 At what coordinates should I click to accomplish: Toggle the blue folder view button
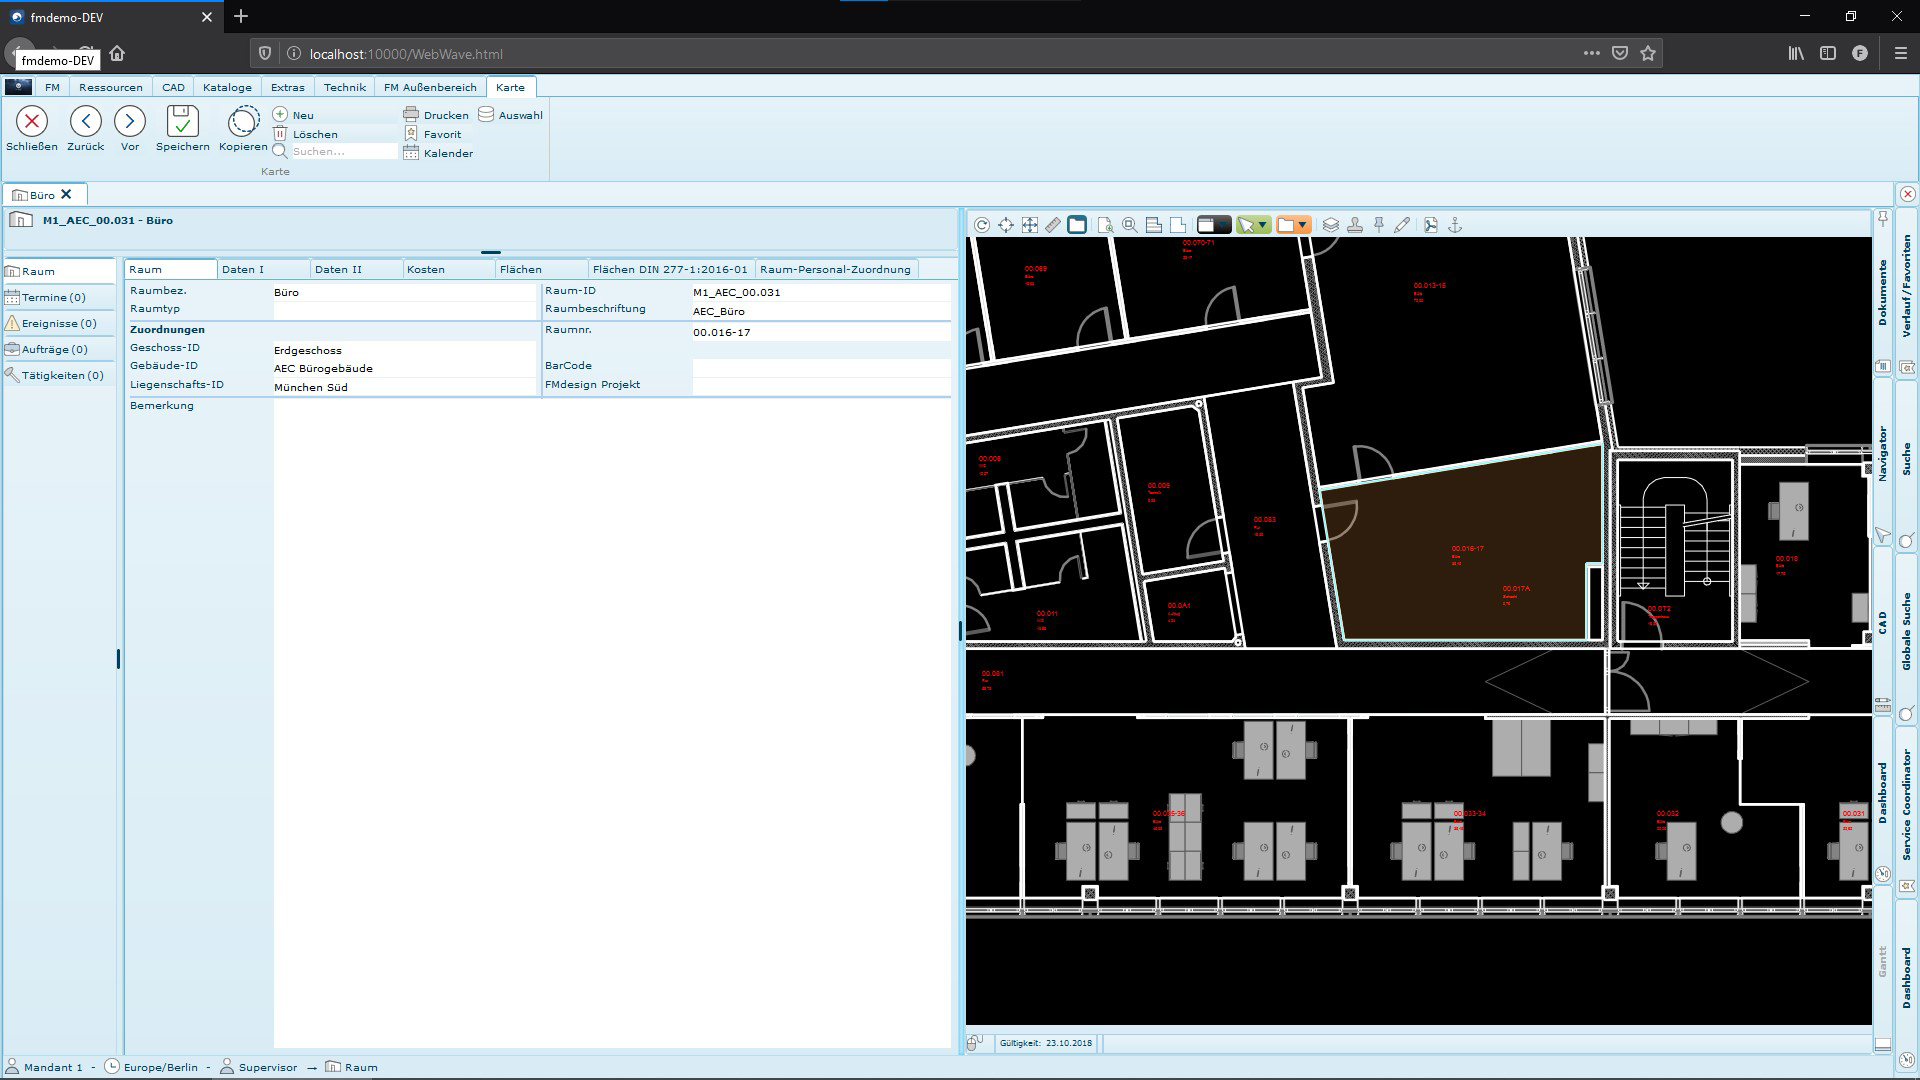coord(1077,225)
